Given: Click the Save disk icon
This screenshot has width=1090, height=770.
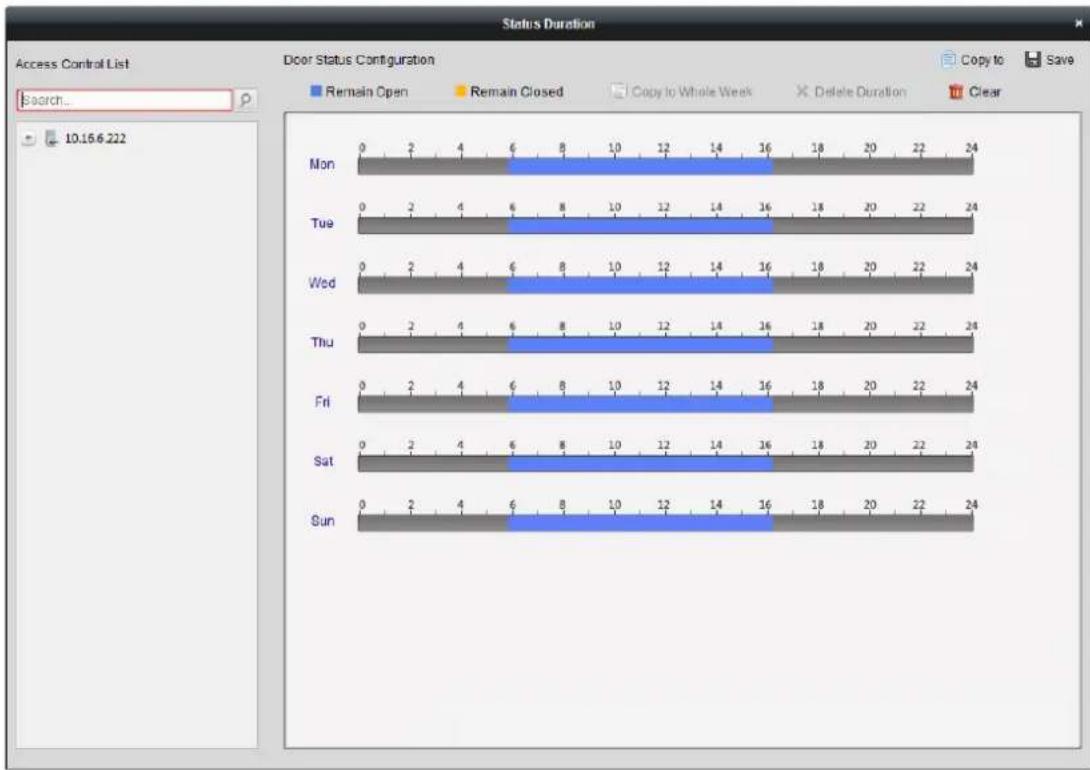Looking at the screenshot, I should pos(1033,60).
